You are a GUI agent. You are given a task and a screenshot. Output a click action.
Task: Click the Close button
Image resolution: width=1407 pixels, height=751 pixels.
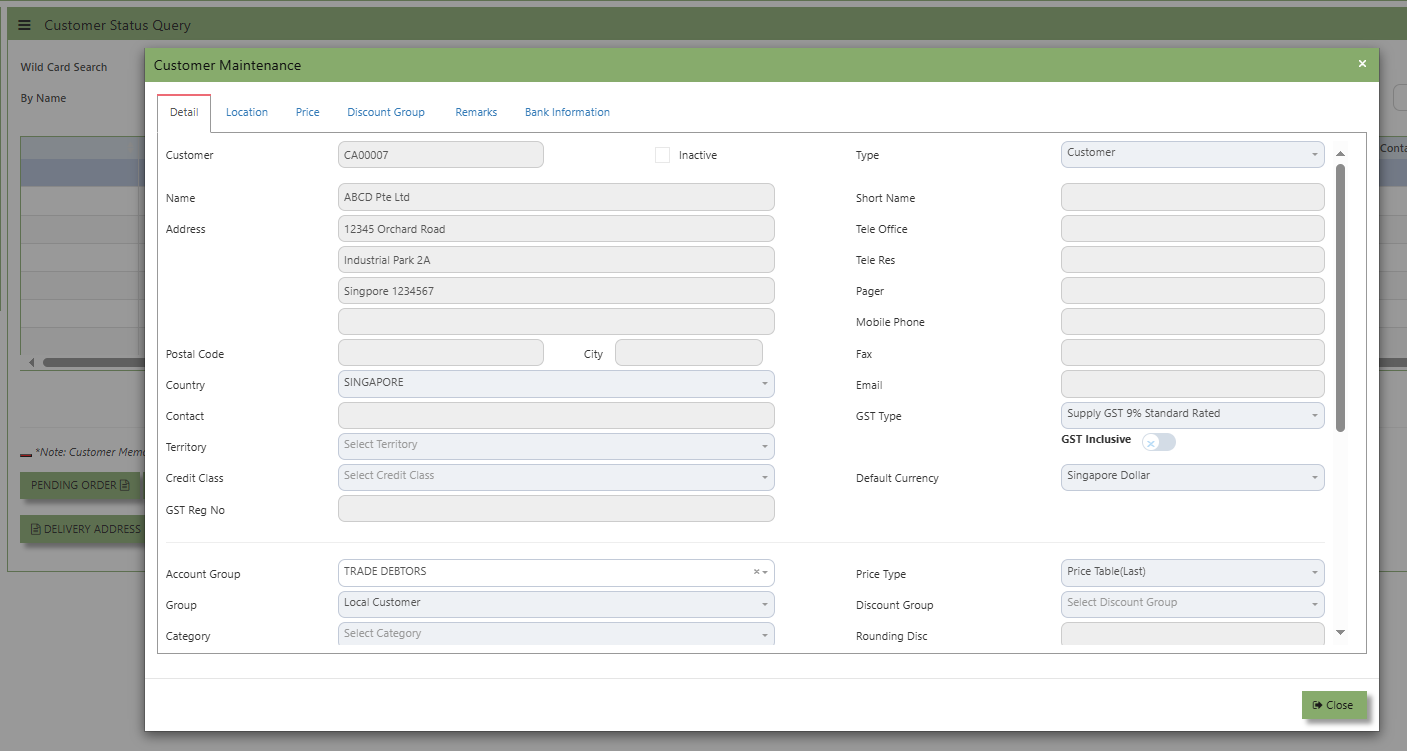tap(1333, 705)
